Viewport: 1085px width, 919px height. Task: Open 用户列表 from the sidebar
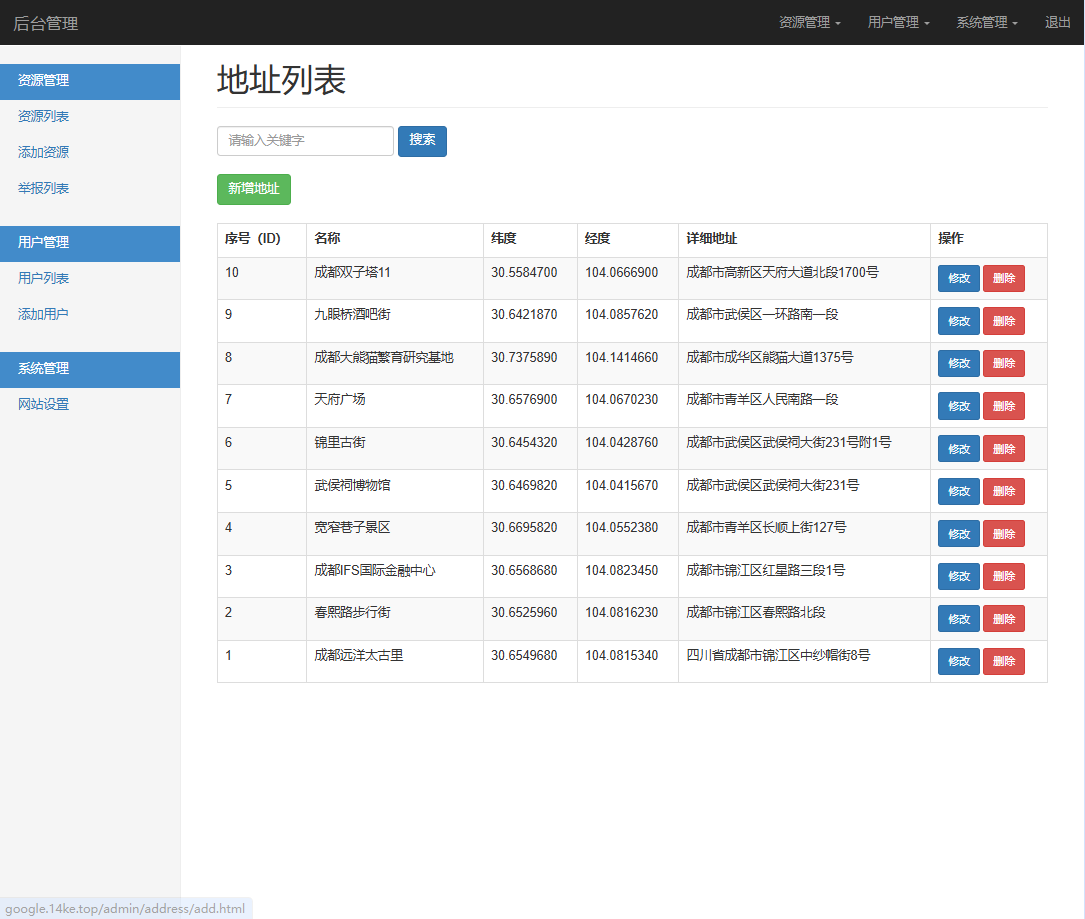[44, 279]
